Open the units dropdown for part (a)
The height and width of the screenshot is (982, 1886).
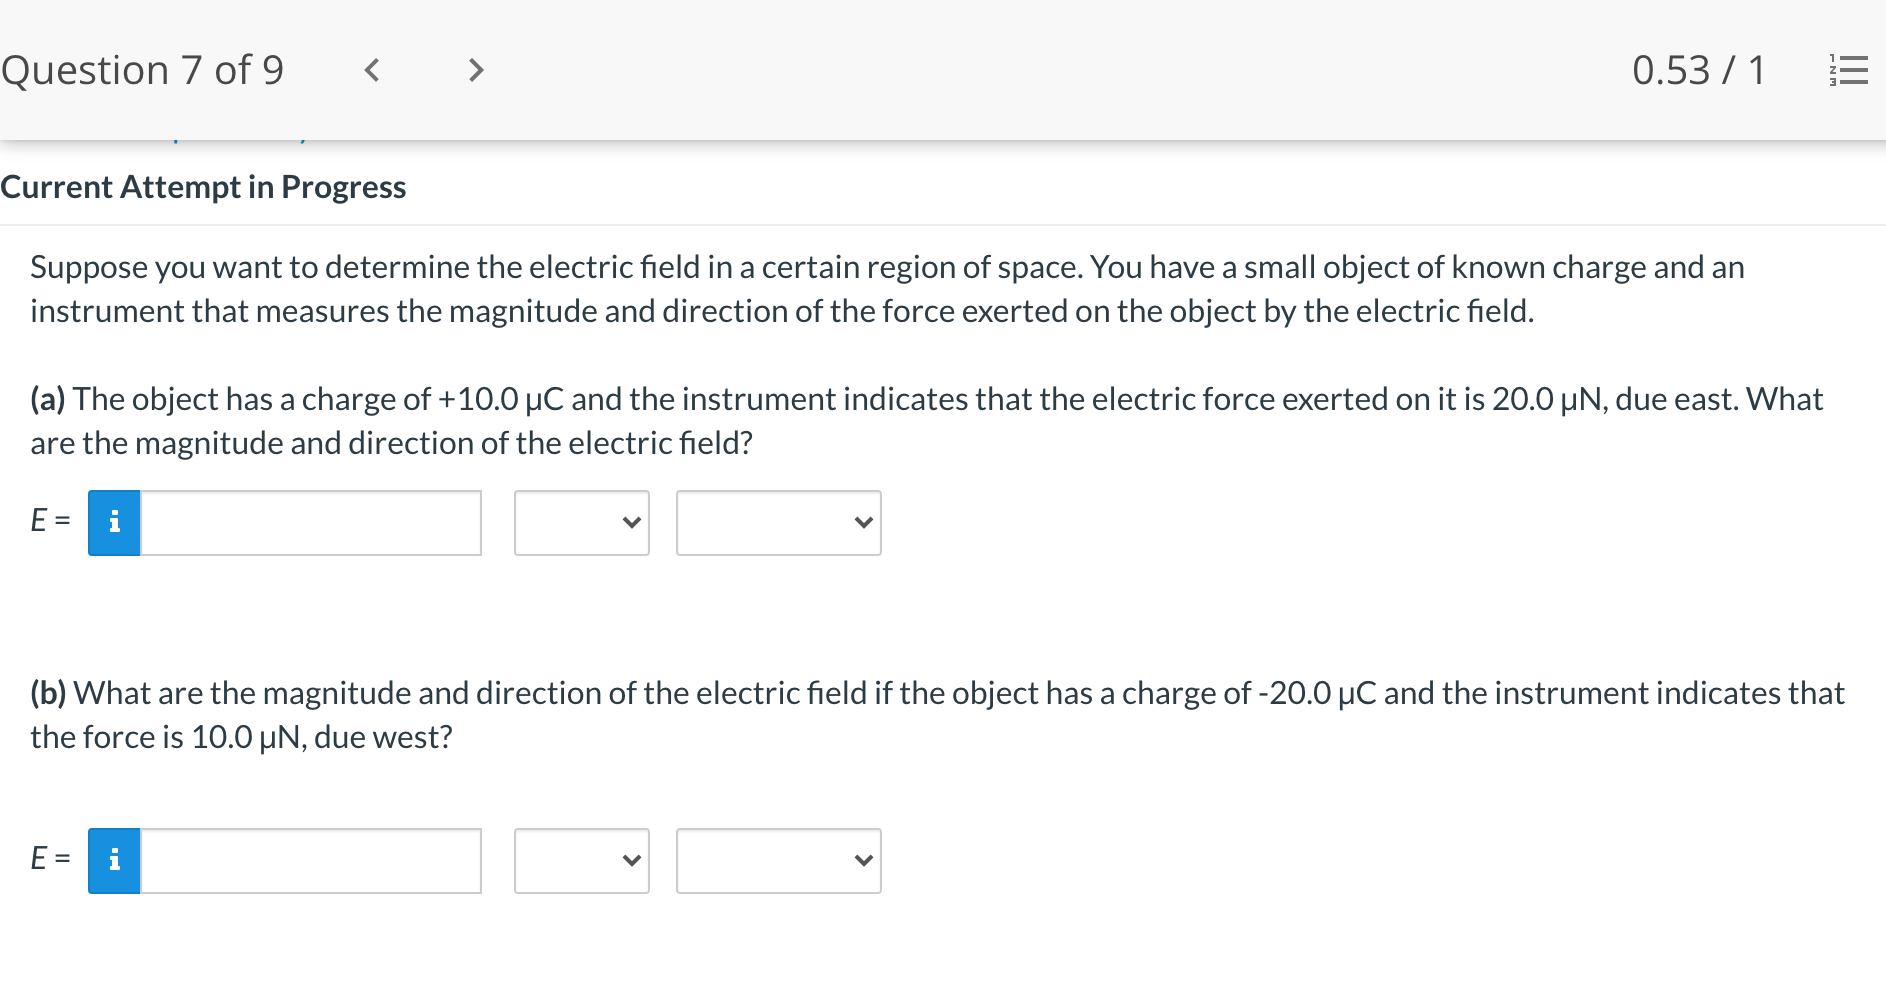click(x=581, y=522)
